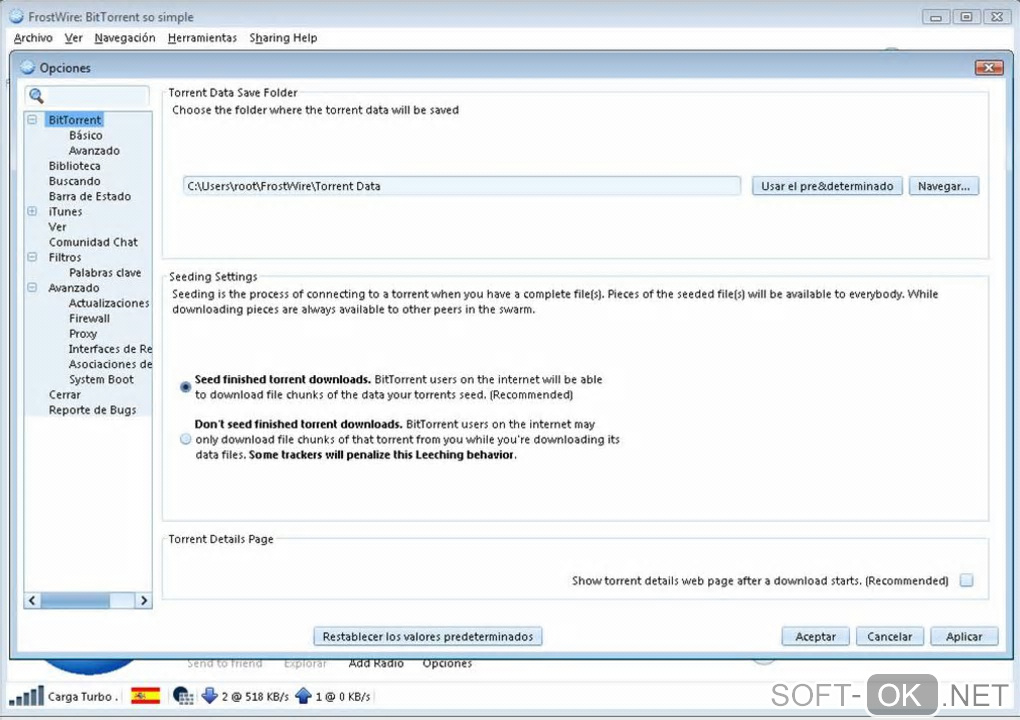Select Básico under BitTorrent

pyautogui.click(x=85, y=135)
